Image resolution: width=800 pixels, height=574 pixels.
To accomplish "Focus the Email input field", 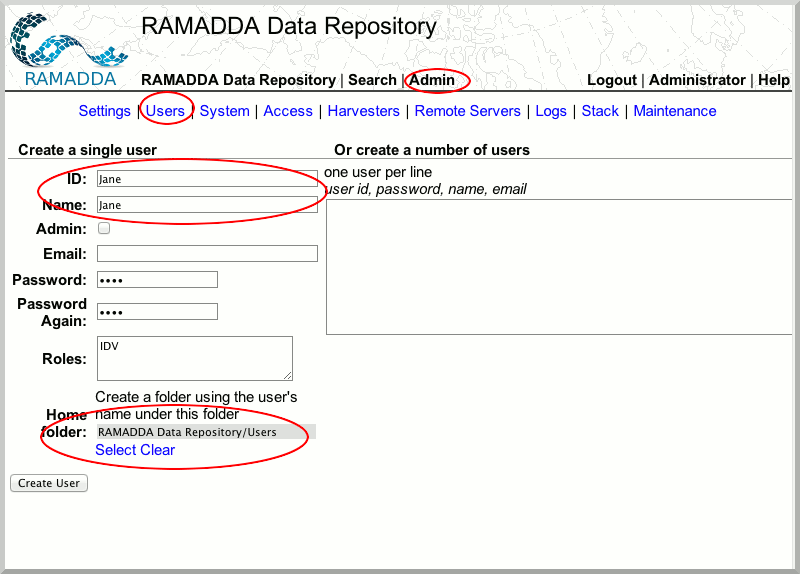I will coord(207,254).
